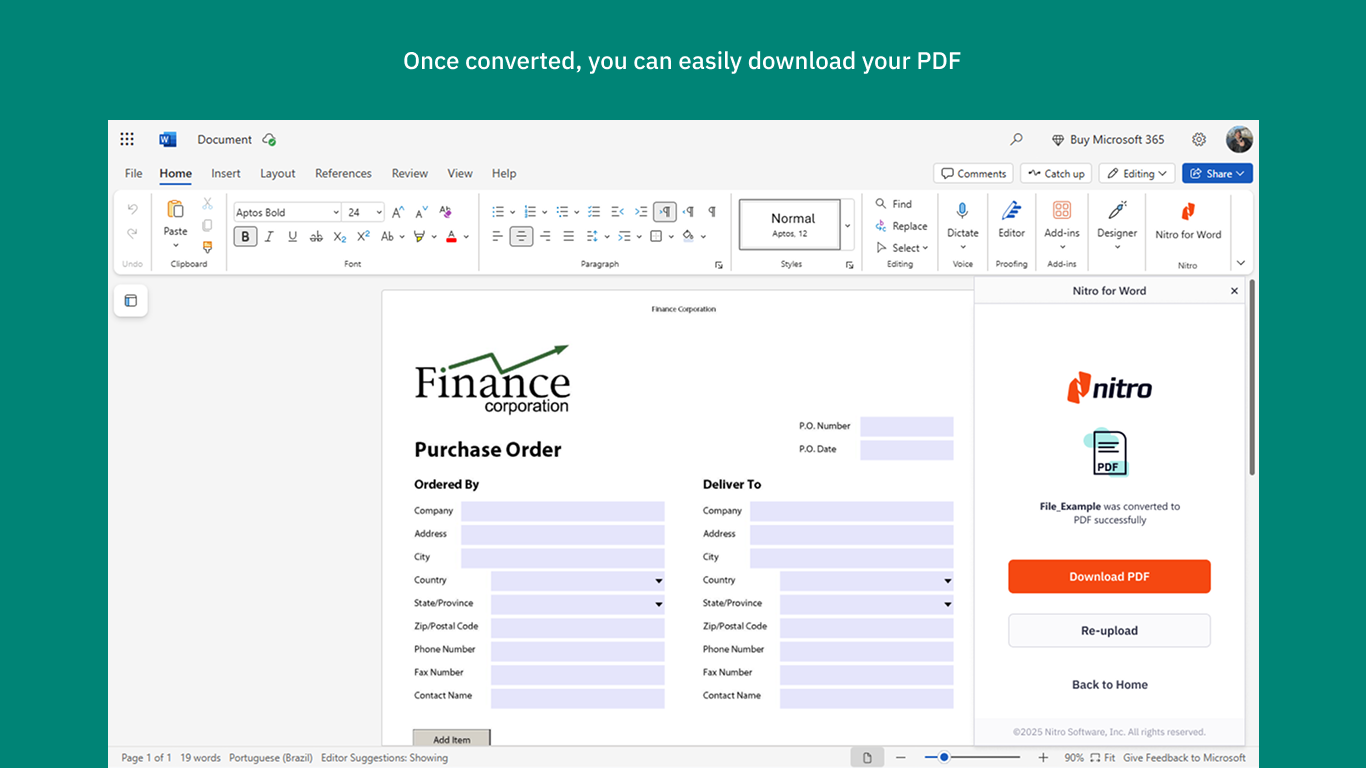The image size is (1366, 768).
Task: Click the user profile picture
Action: [1239, 139]
